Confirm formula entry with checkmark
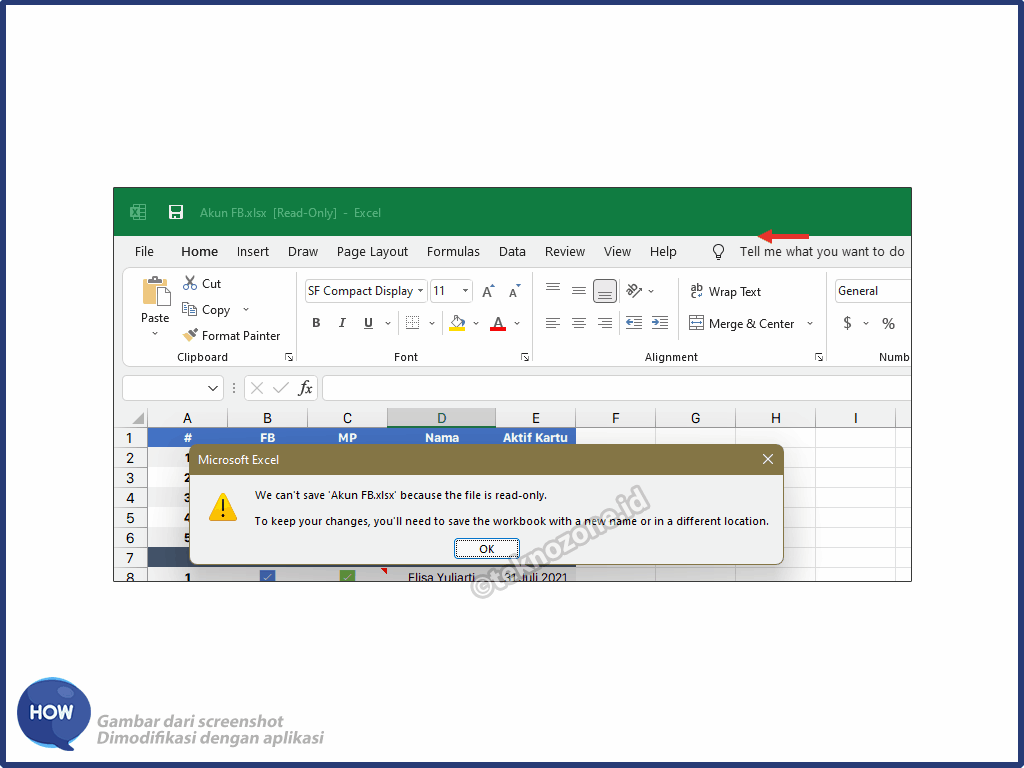This screenshot has width=1024, height=768. pos(281,388)
